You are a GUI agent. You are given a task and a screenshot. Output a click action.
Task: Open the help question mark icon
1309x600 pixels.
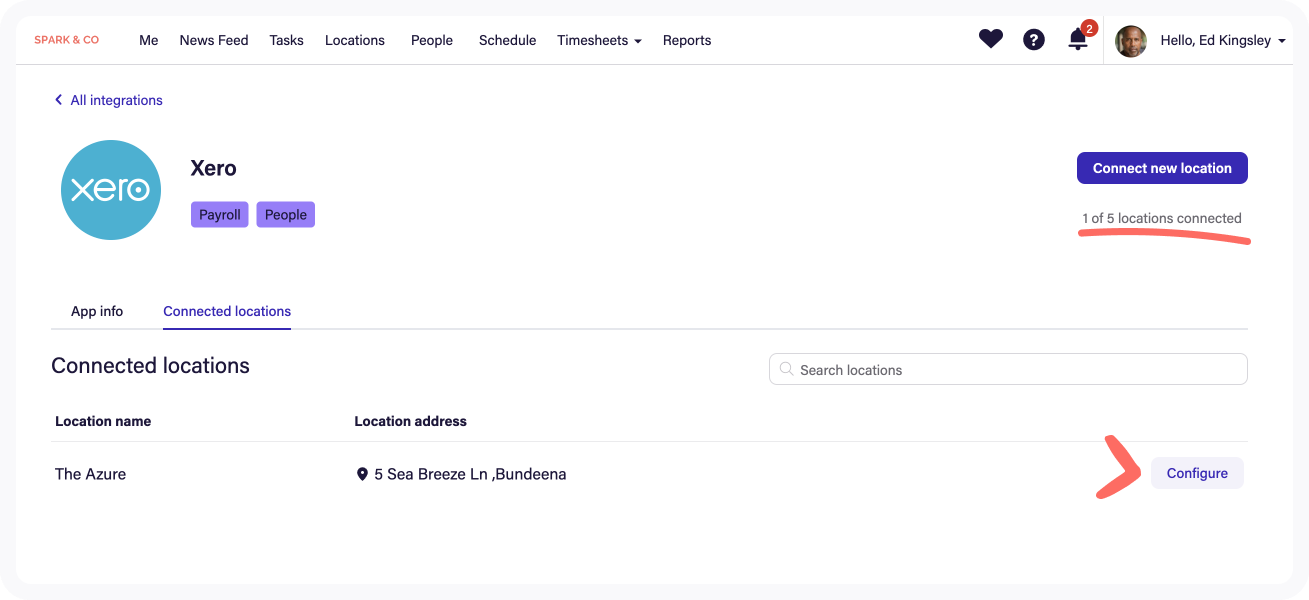coord(1034,40)
